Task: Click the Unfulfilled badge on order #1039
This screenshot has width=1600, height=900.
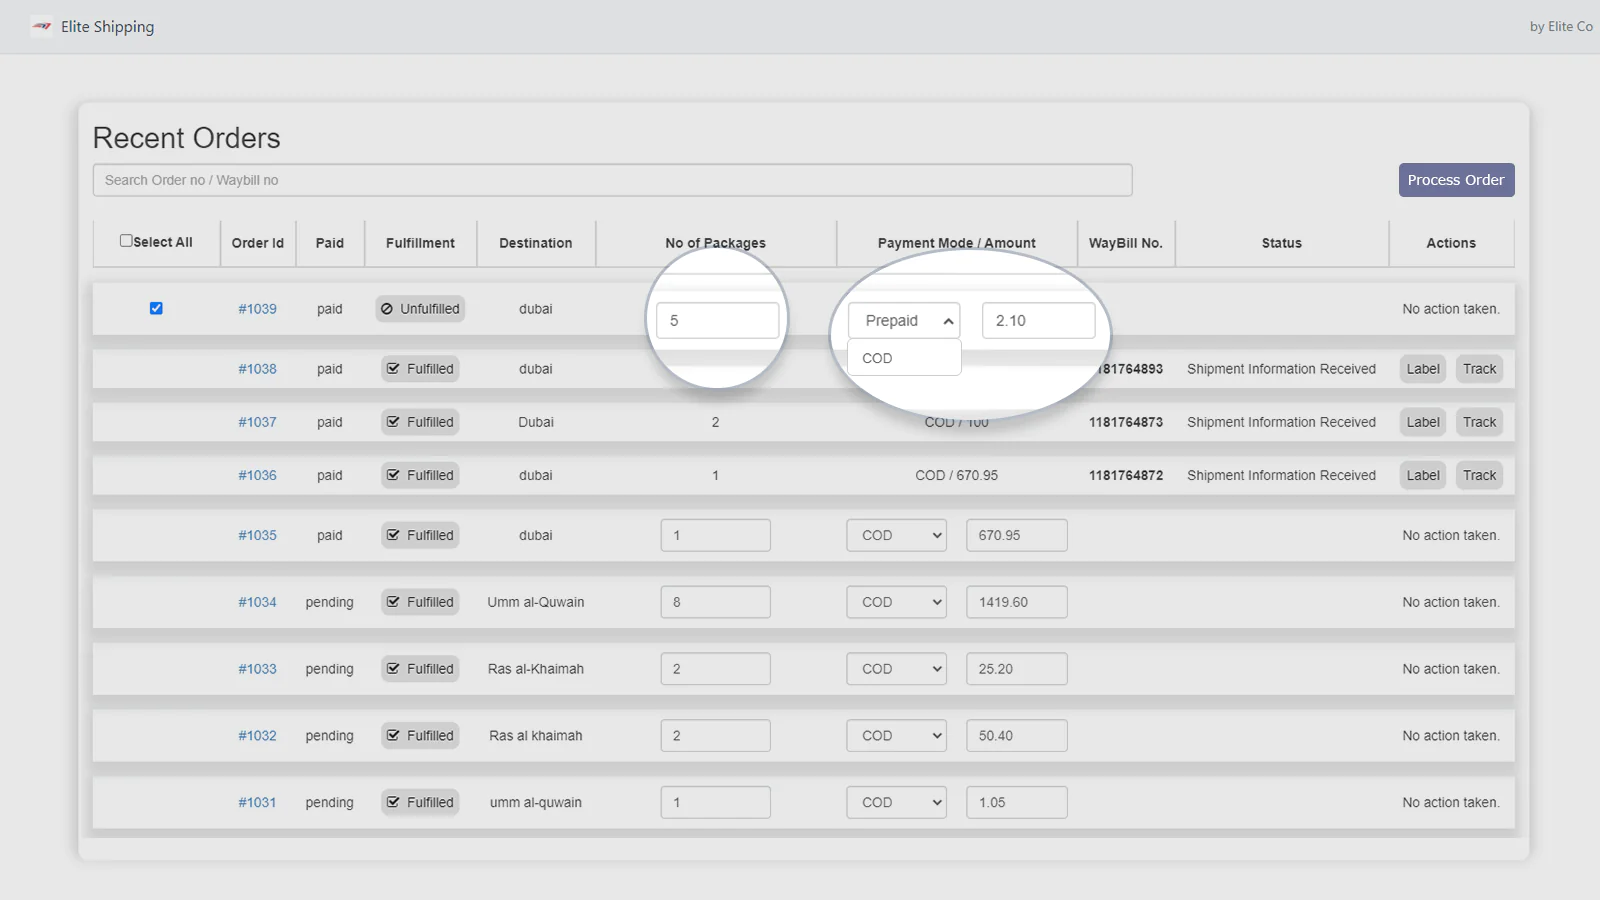Action: coord(420,309)
